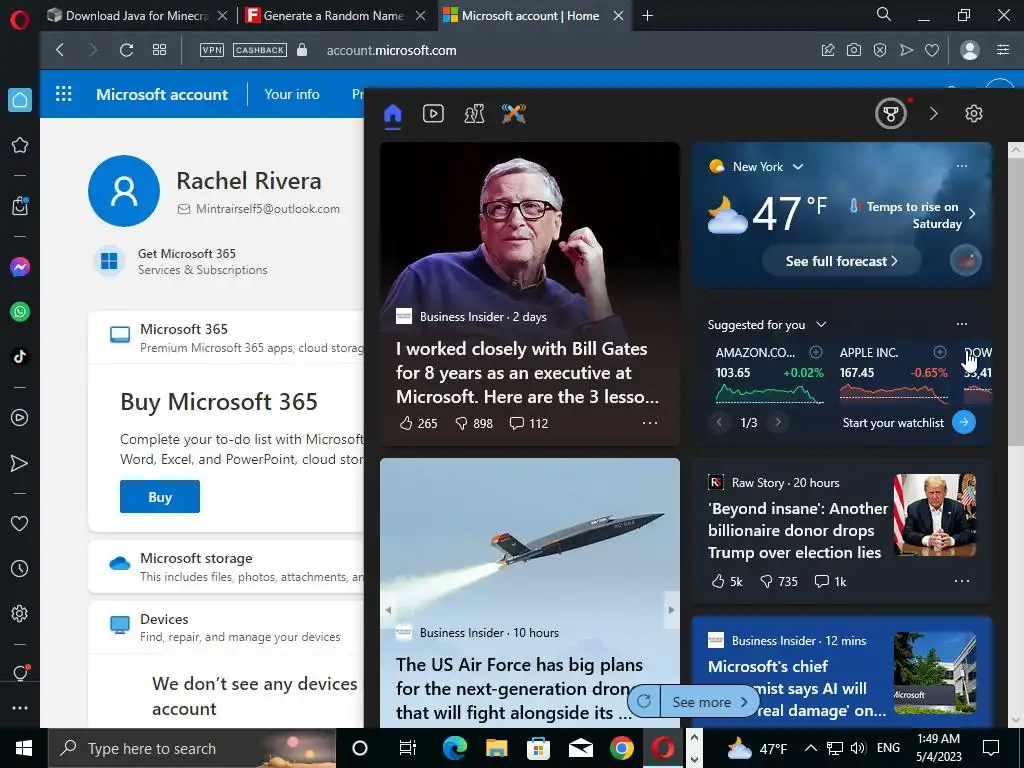Open widgets panel settings gear
Viewport: 1024px width, 768px height.
pyautogui.click(x=974, y=114)
